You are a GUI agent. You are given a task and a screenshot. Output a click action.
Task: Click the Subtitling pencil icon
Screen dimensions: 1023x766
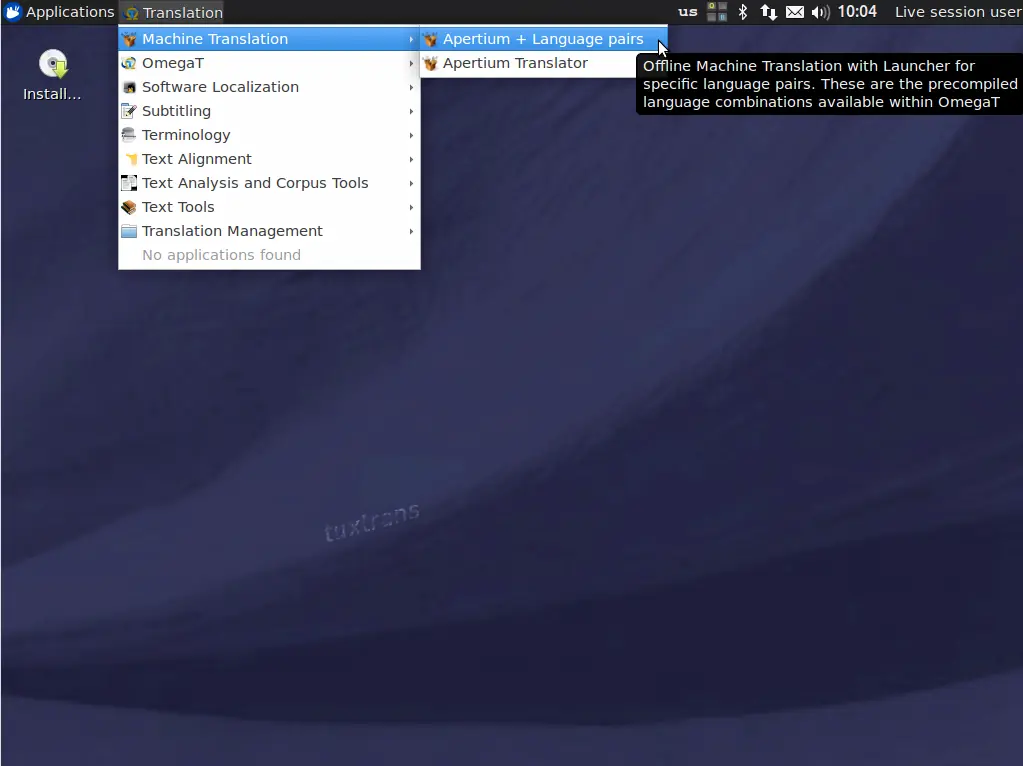coord(129,111)
